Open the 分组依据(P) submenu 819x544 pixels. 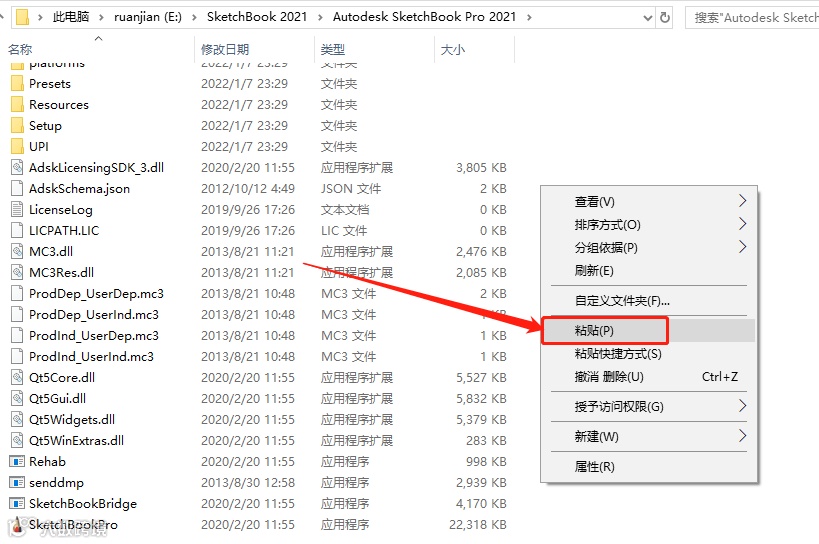point(649,247)
